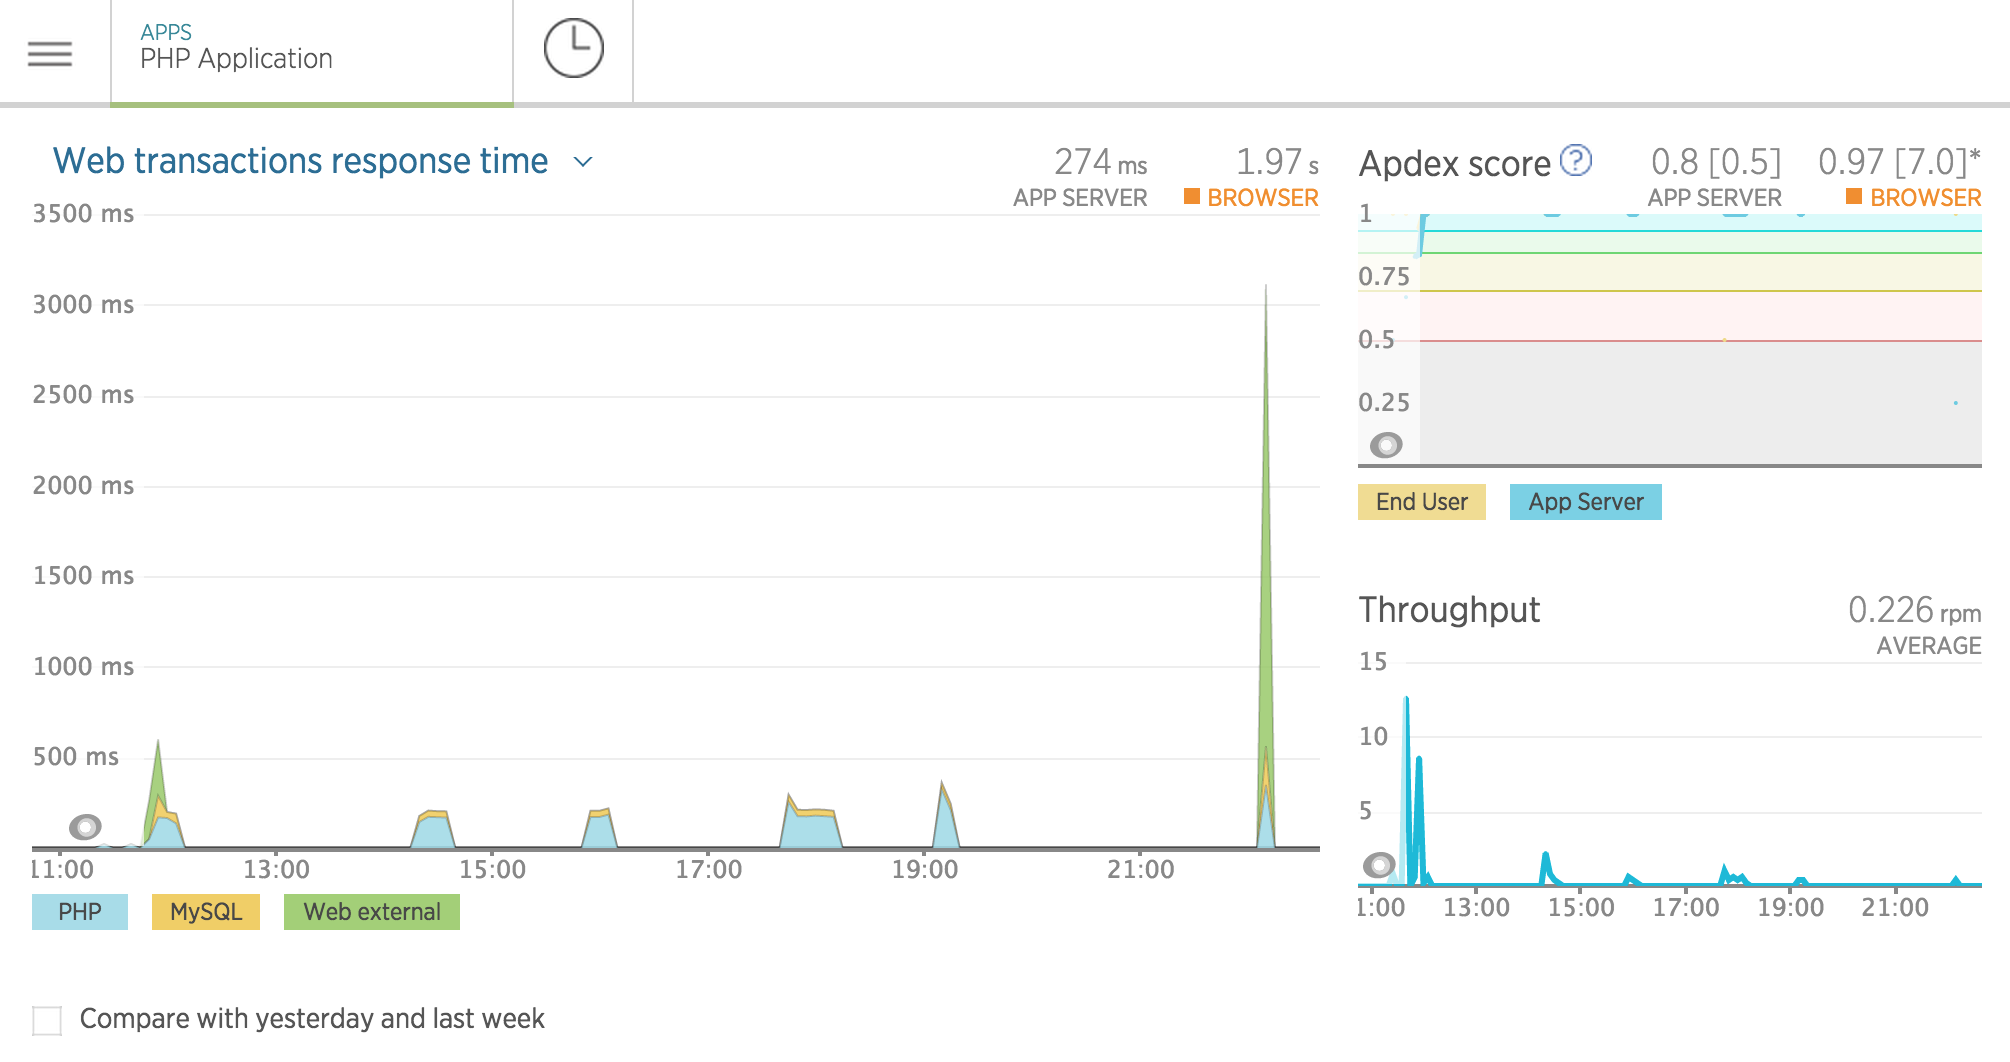The image size is (2010, 1062).
Task: Click the lens icon on the Apdex chart
Action: pos(1386,447)
